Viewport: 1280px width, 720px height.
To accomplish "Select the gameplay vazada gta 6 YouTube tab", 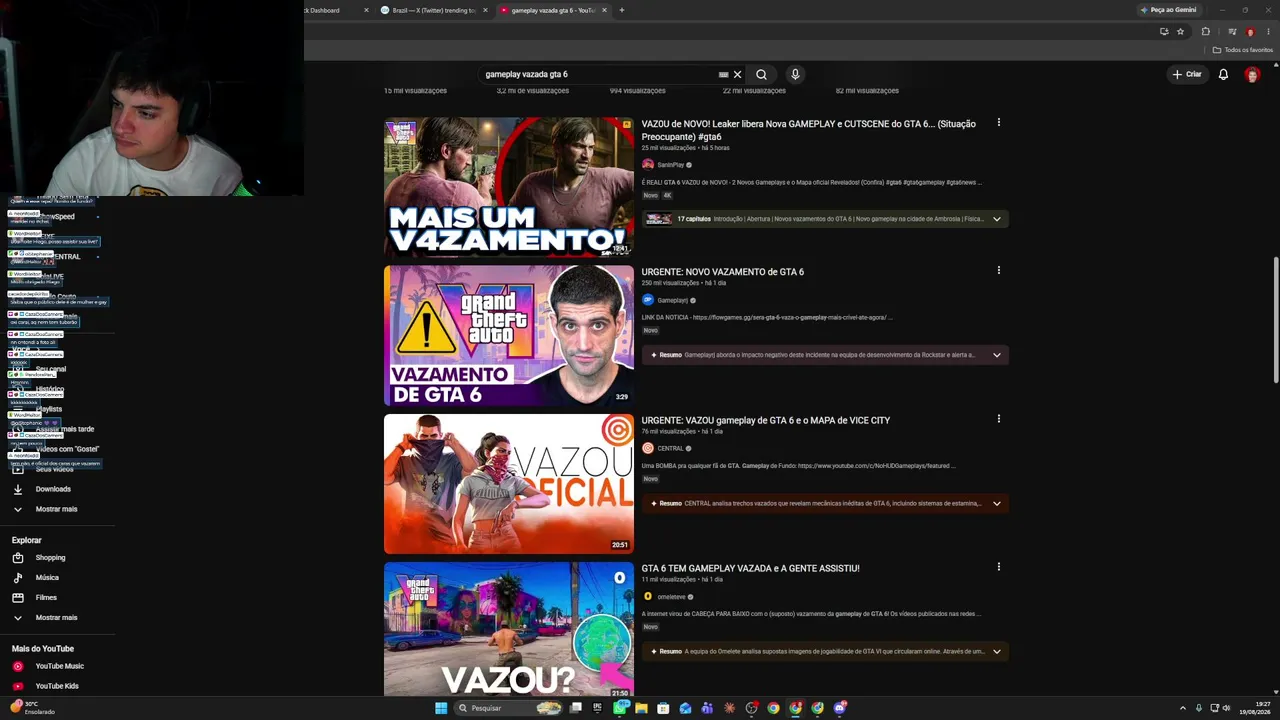I will click(553, 10).
